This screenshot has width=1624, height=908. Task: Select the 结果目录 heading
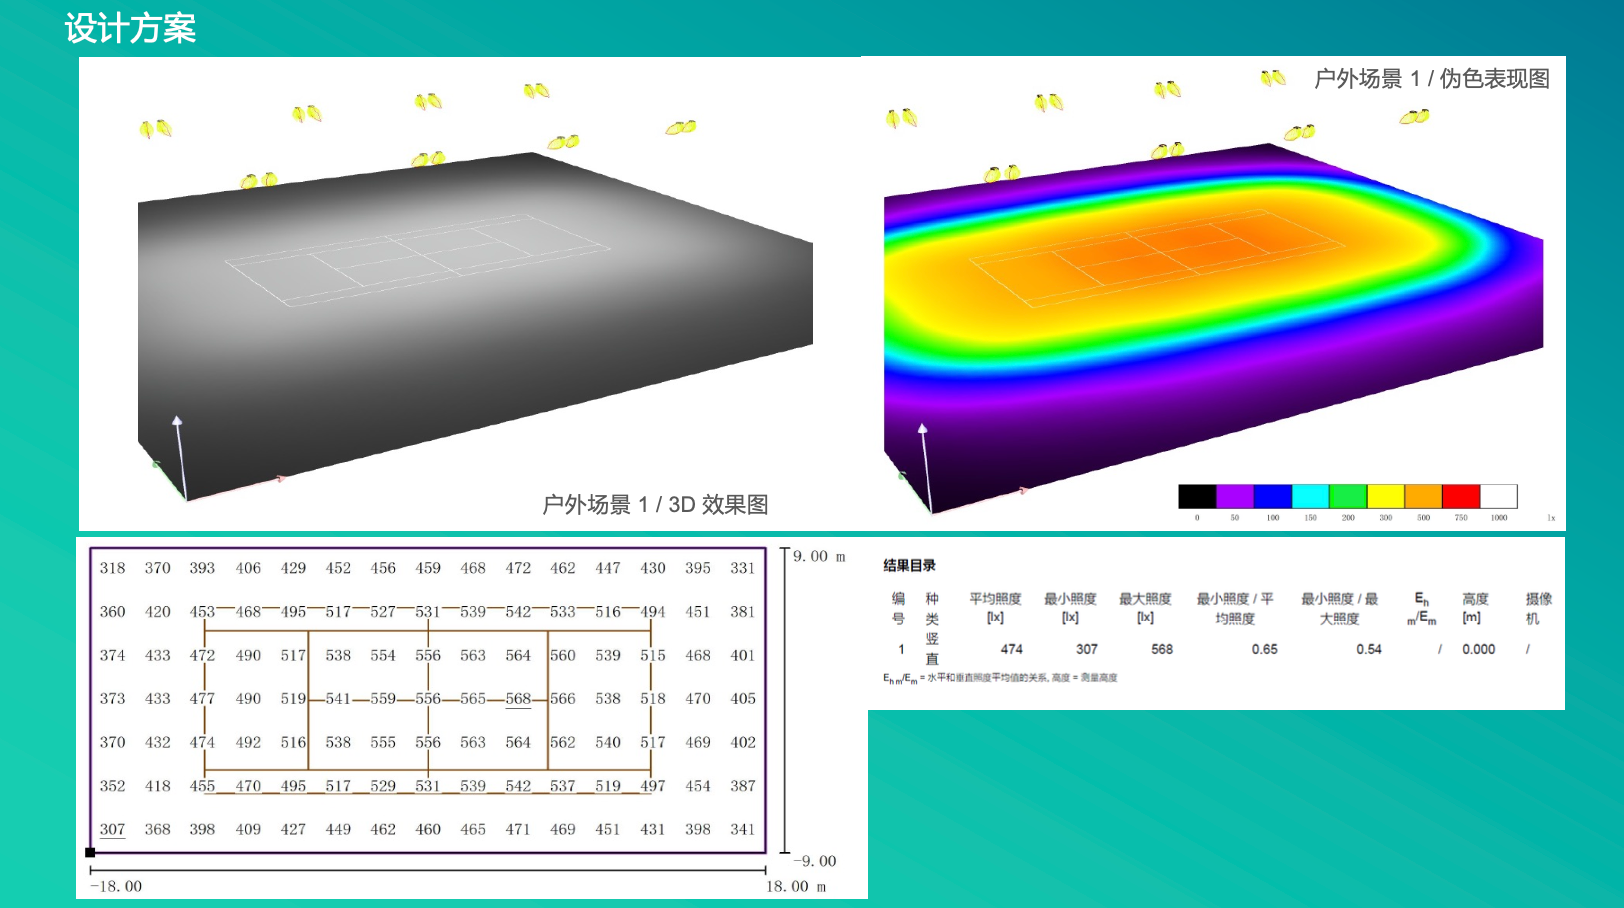[909, 565]
